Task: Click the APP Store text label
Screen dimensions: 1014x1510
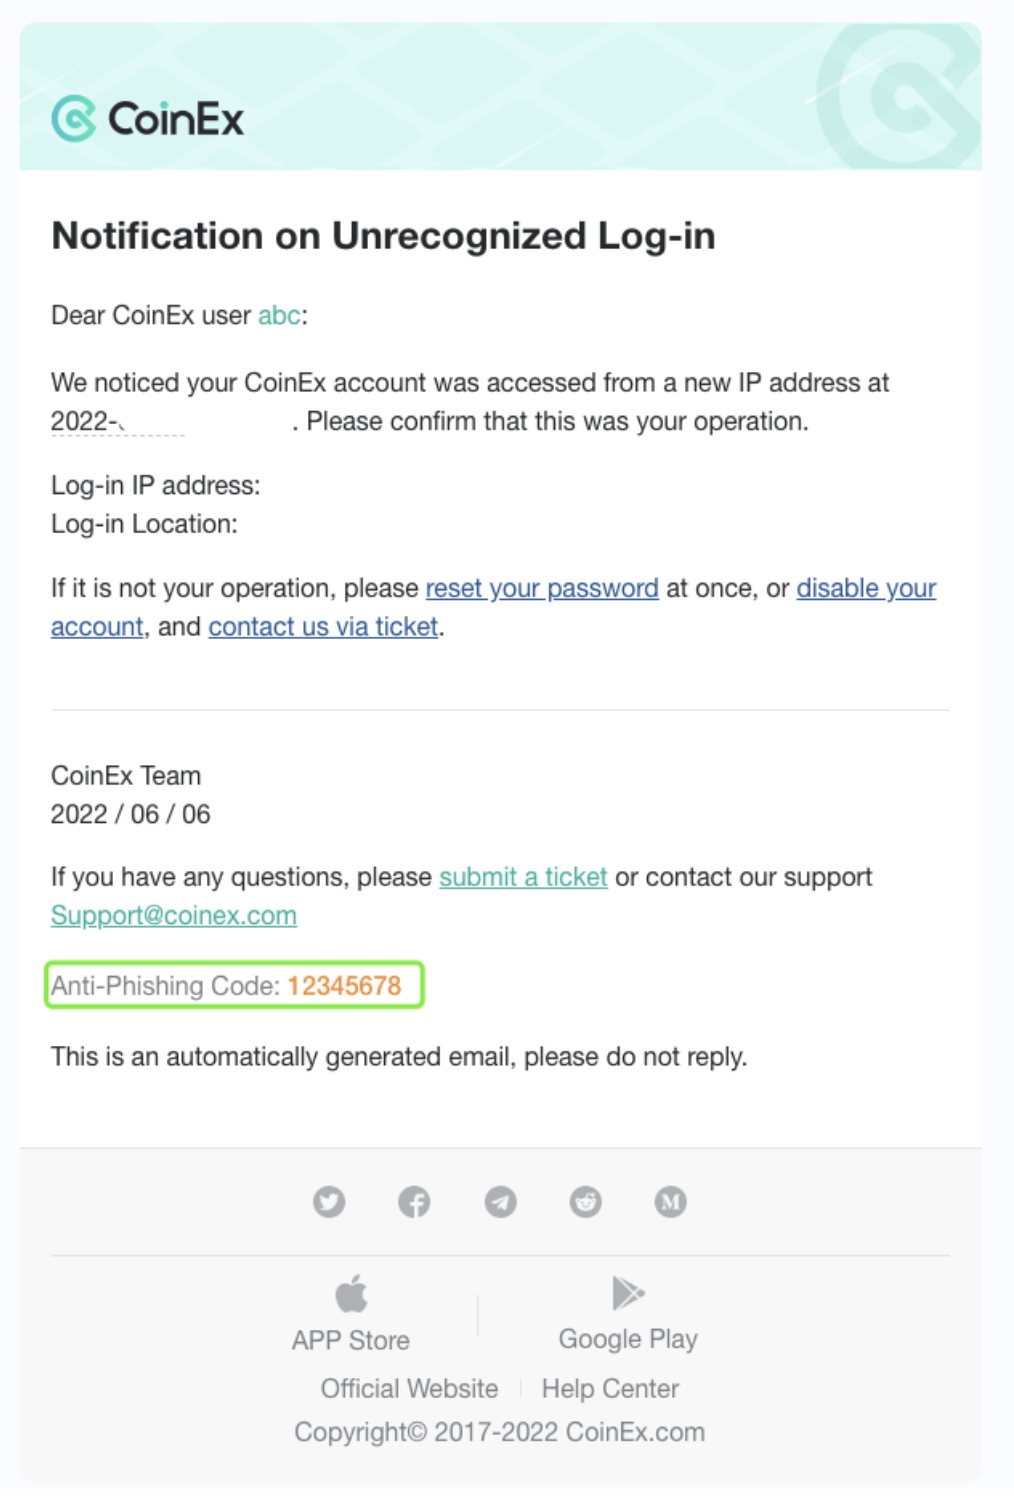Action: click(x=351, y=1340)
